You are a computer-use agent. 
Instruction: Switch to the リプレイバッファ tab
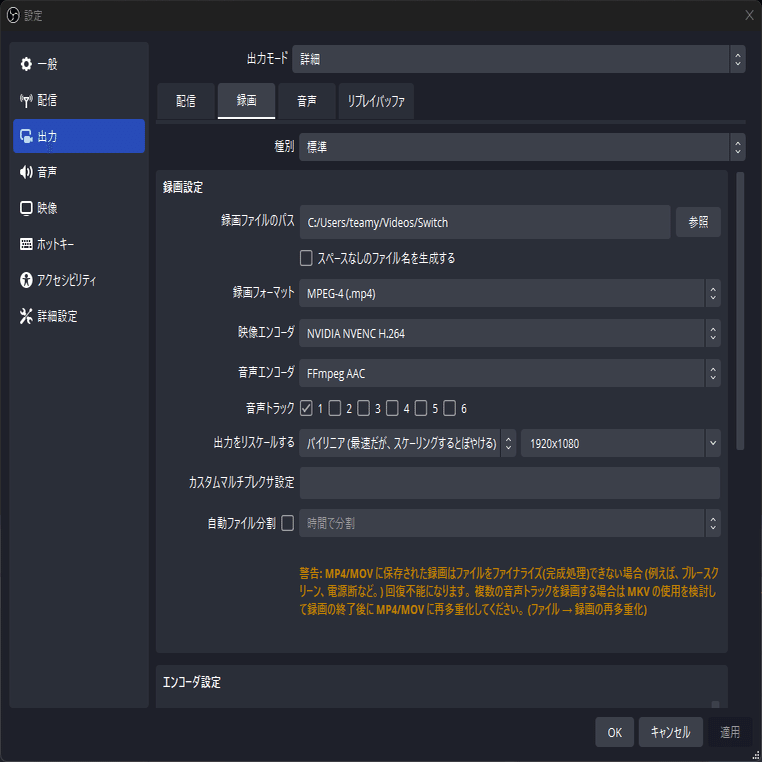pos(376,101)
